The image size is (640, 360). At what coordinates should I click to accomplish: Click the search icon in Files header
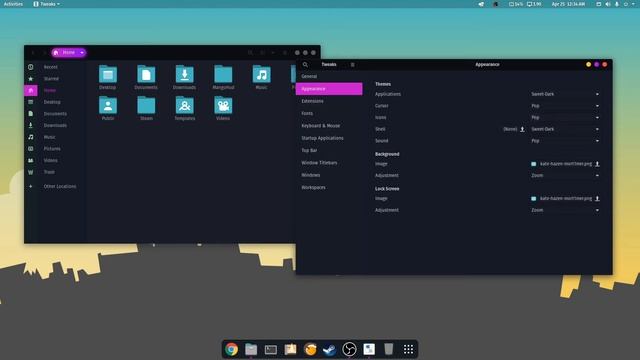pos(251,53)
